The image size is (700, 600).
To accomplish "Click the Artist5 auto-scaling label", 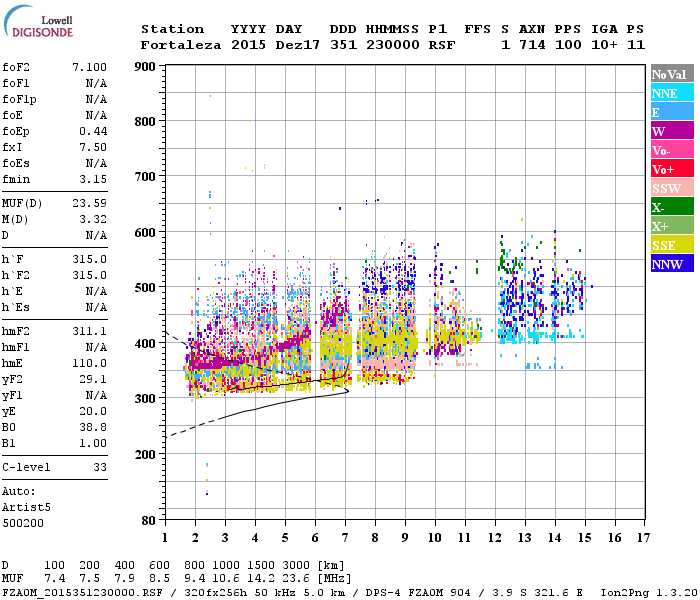I will [26, 507].
